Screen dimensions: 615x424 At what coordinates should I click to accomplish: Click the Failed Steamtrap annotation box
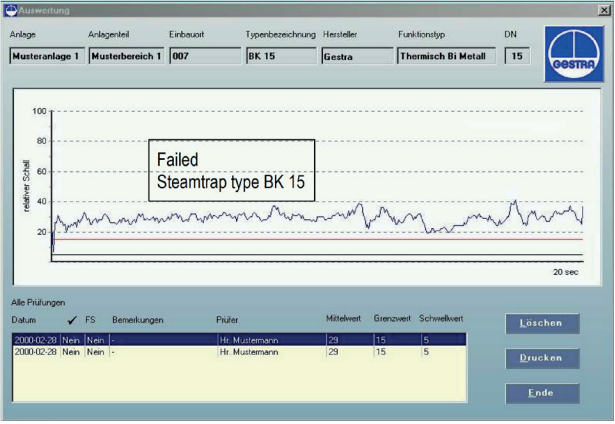coord(232,170)
